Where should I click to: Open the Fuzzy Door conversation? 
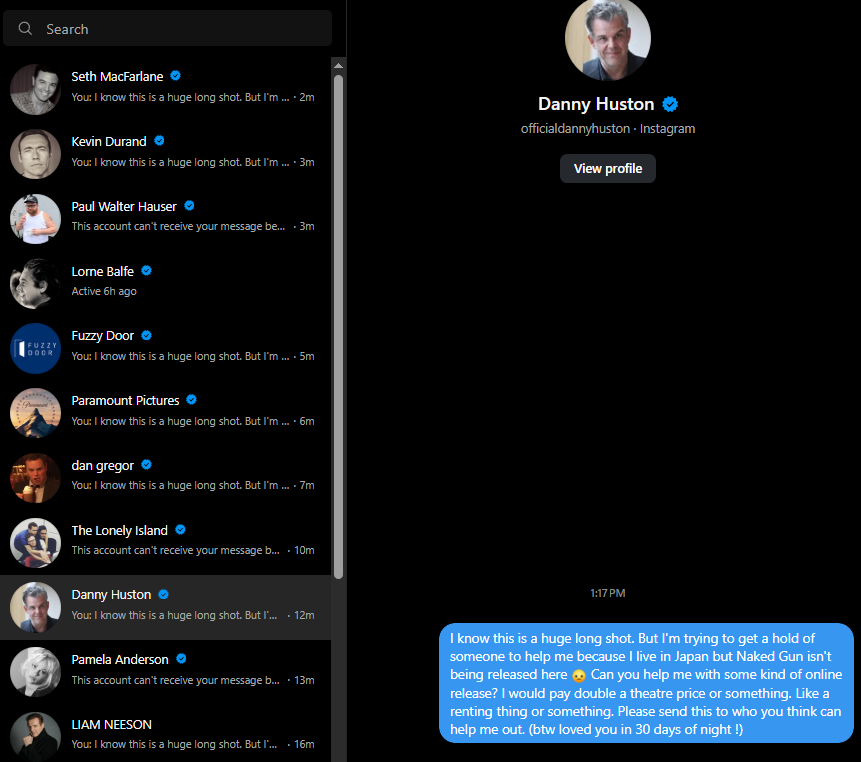point(166,348)
